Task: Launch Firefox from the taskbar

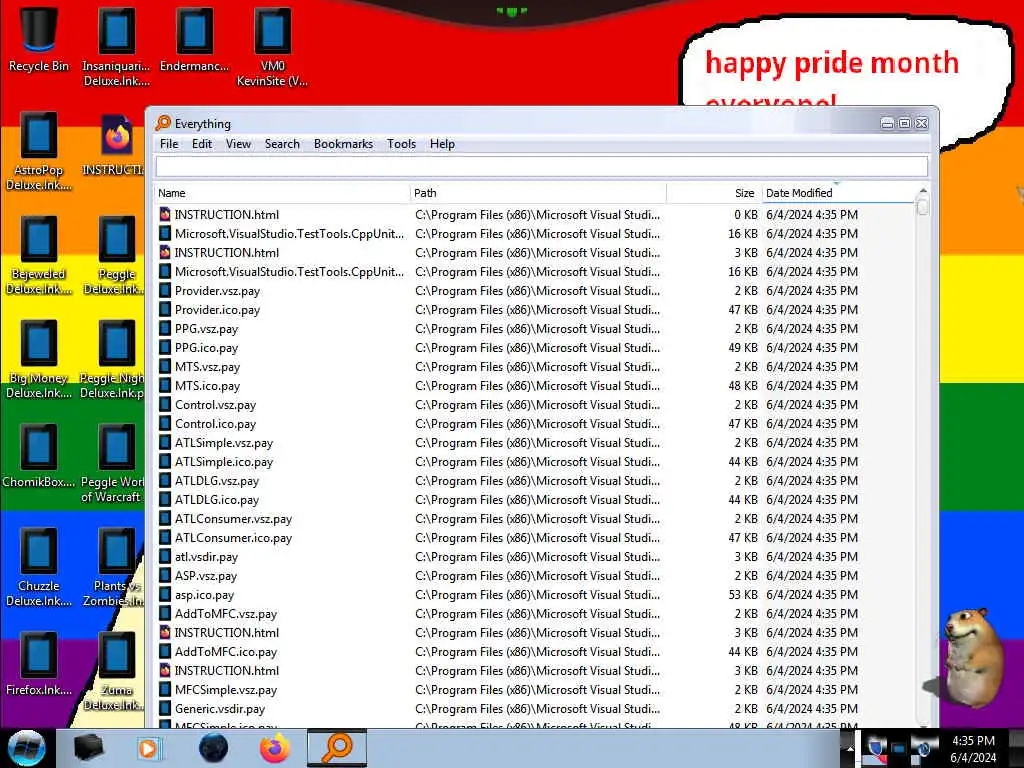Action: tap(275, 748)
